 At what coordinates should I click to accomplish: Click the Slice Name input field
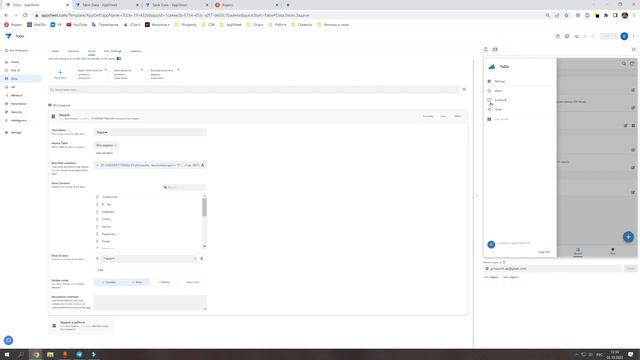(x=150, y=132)
